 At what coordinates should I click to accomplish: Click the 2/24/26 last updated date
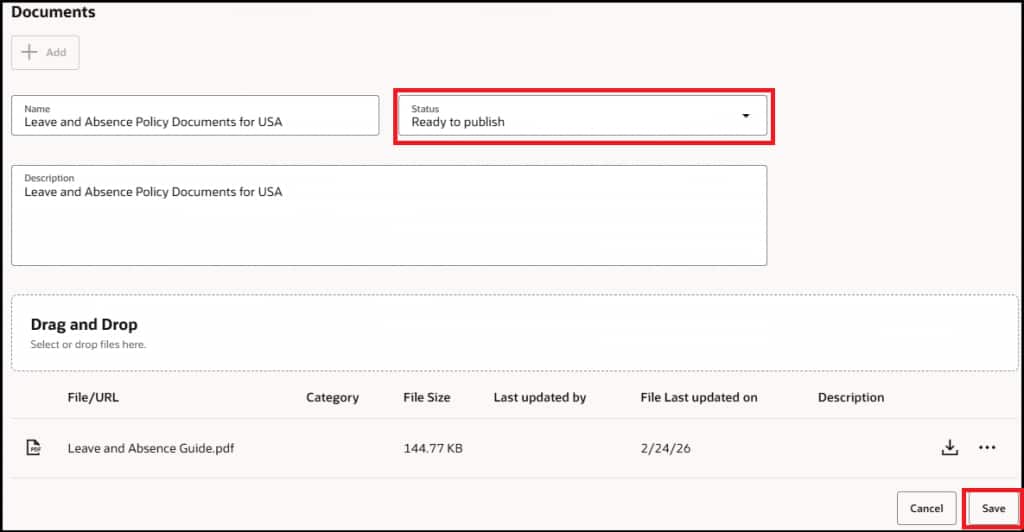click(666, 448)
